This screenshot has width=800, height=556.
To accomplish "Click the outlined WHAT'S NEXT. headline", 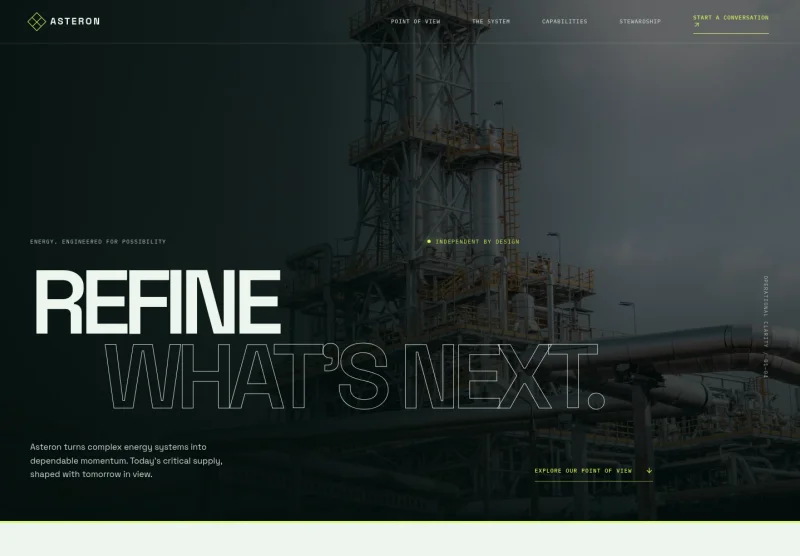I will (x=355, y=377).
